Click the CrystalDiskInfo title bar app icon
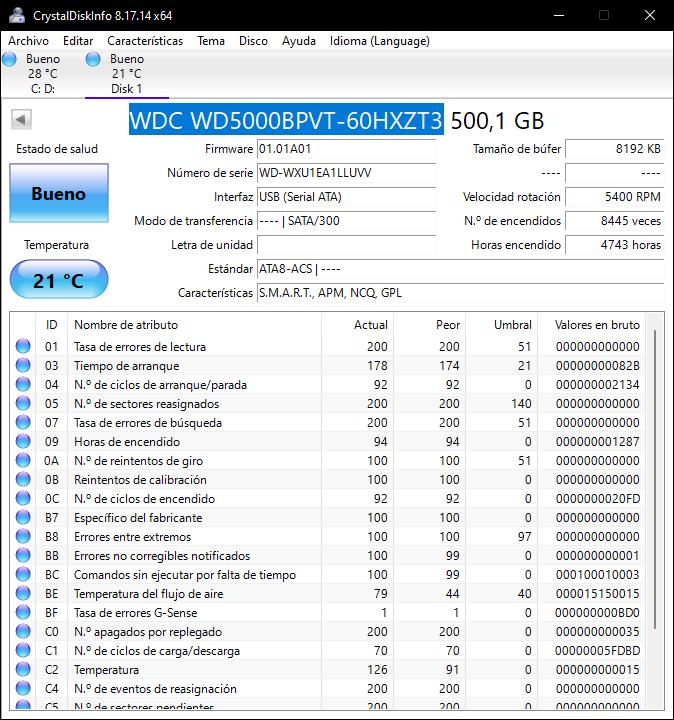The image size is (674, 720). coord(17,15)
